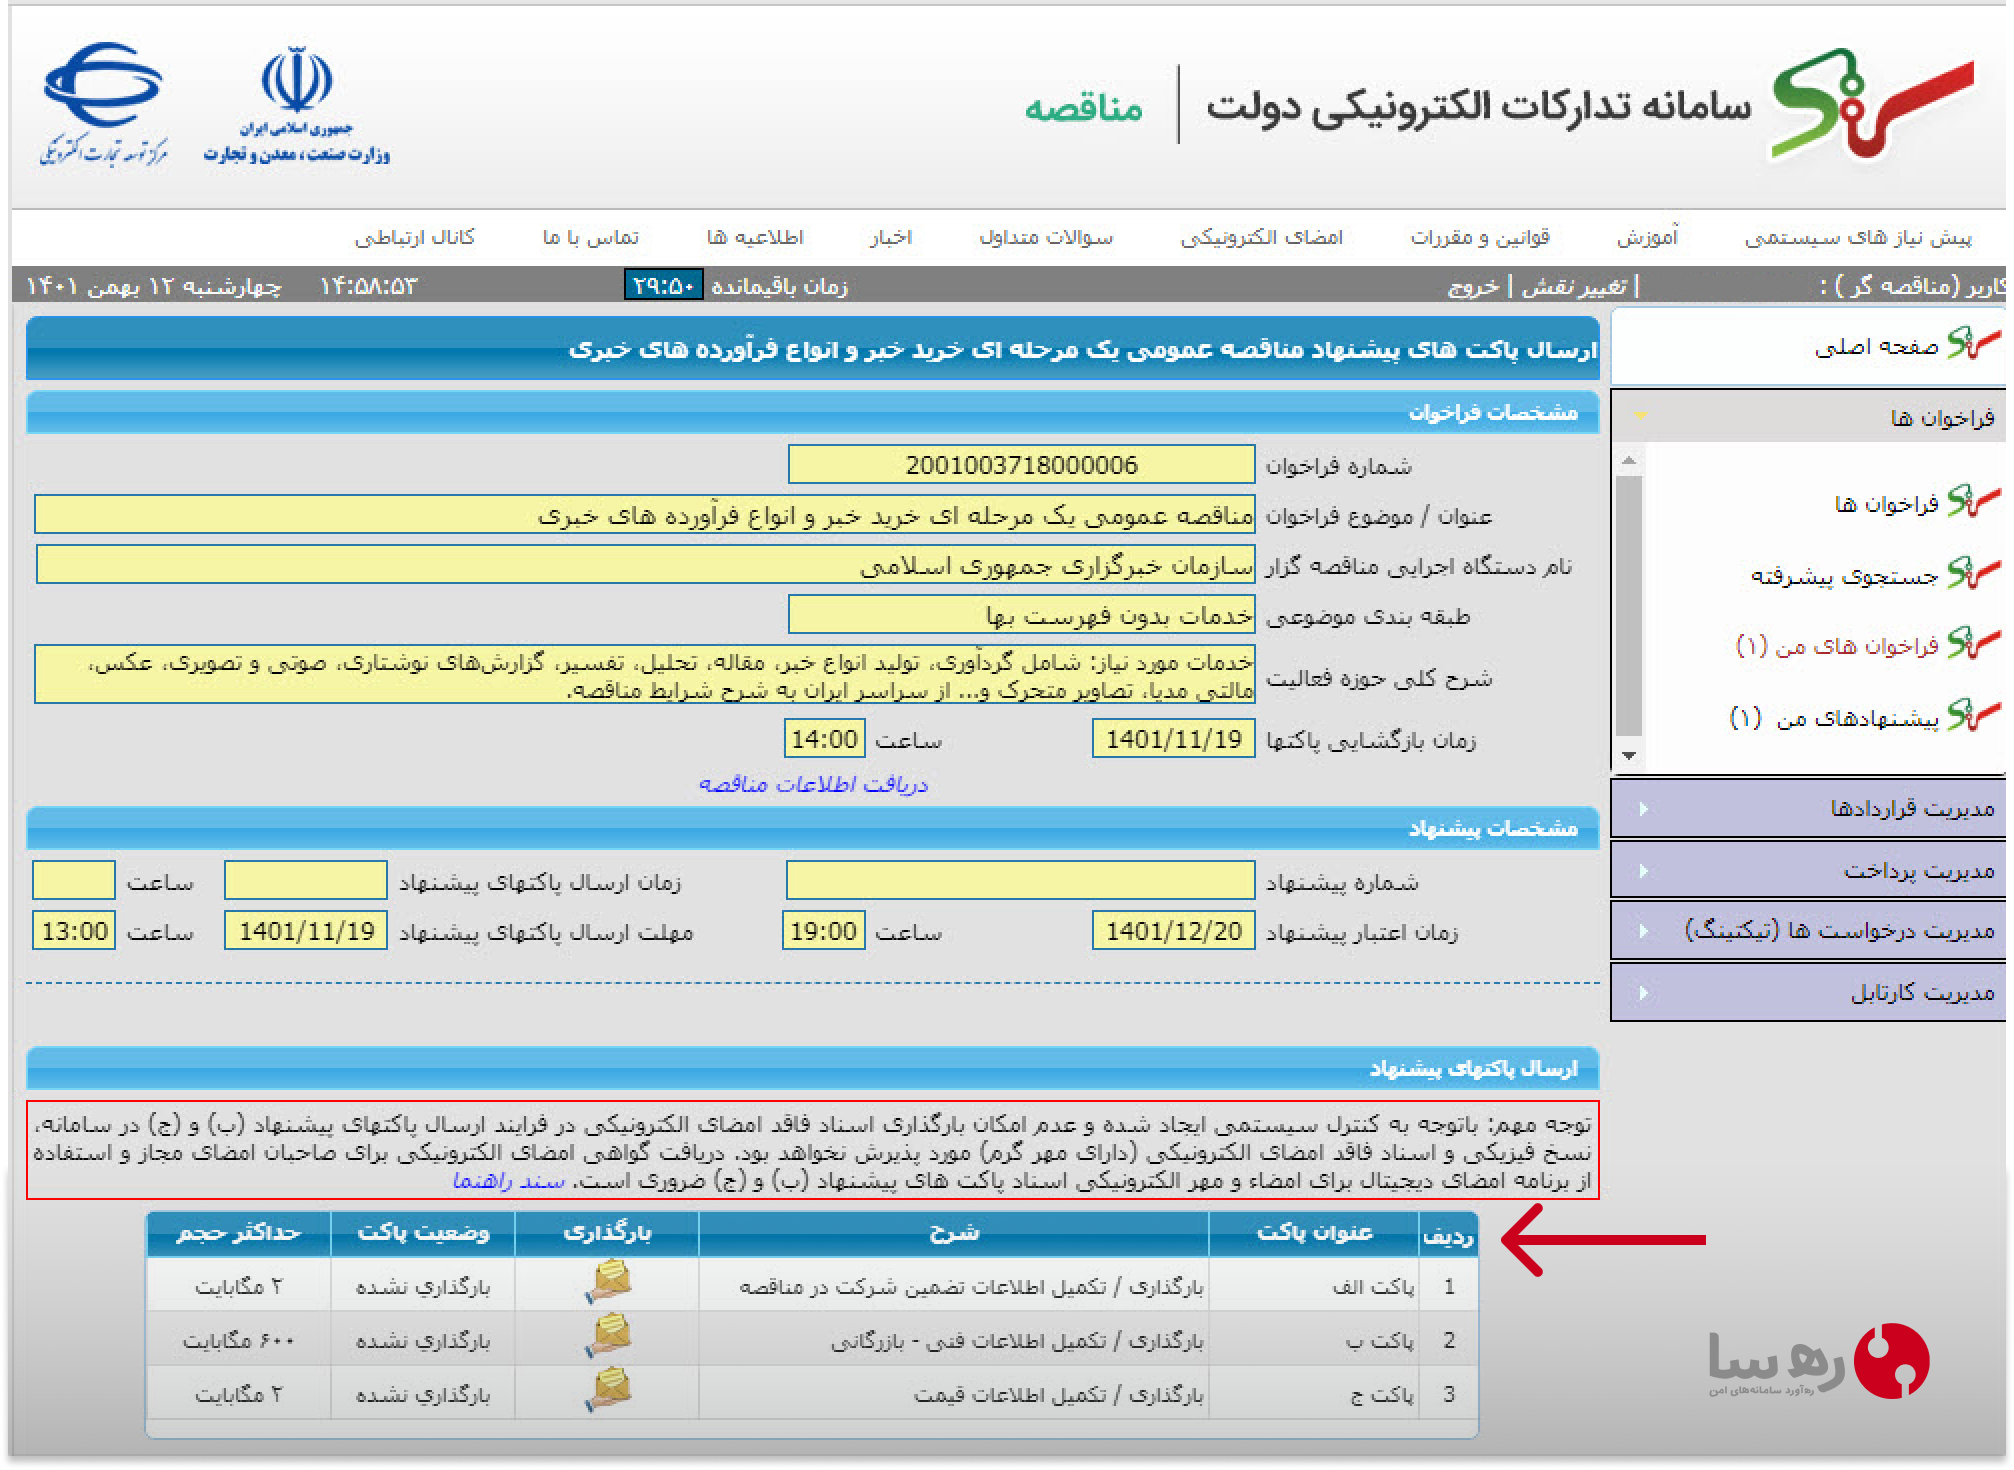Open the اطلاعیه ها menu item
Image resolution: width=2014 pixels, height=1470 pixels.
coord(755,238)
